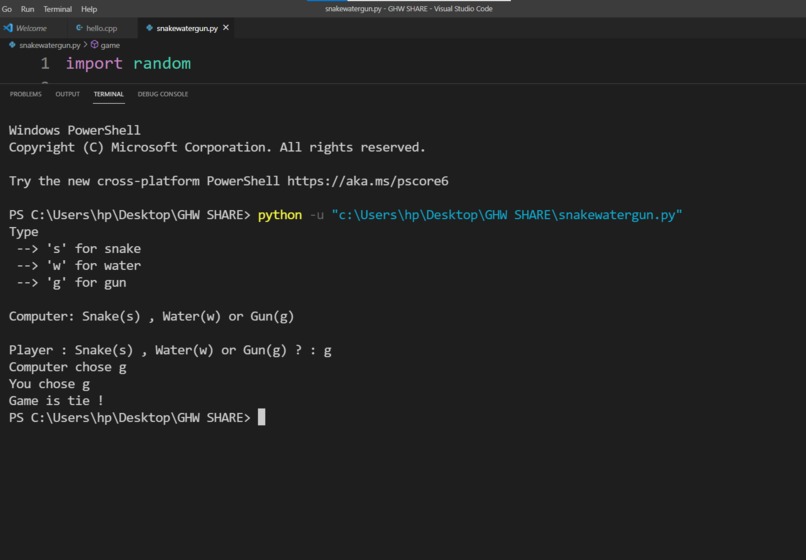
Task: Open the https://aka.ms/pscore6 link in the terminal
Action: point(368,181)
